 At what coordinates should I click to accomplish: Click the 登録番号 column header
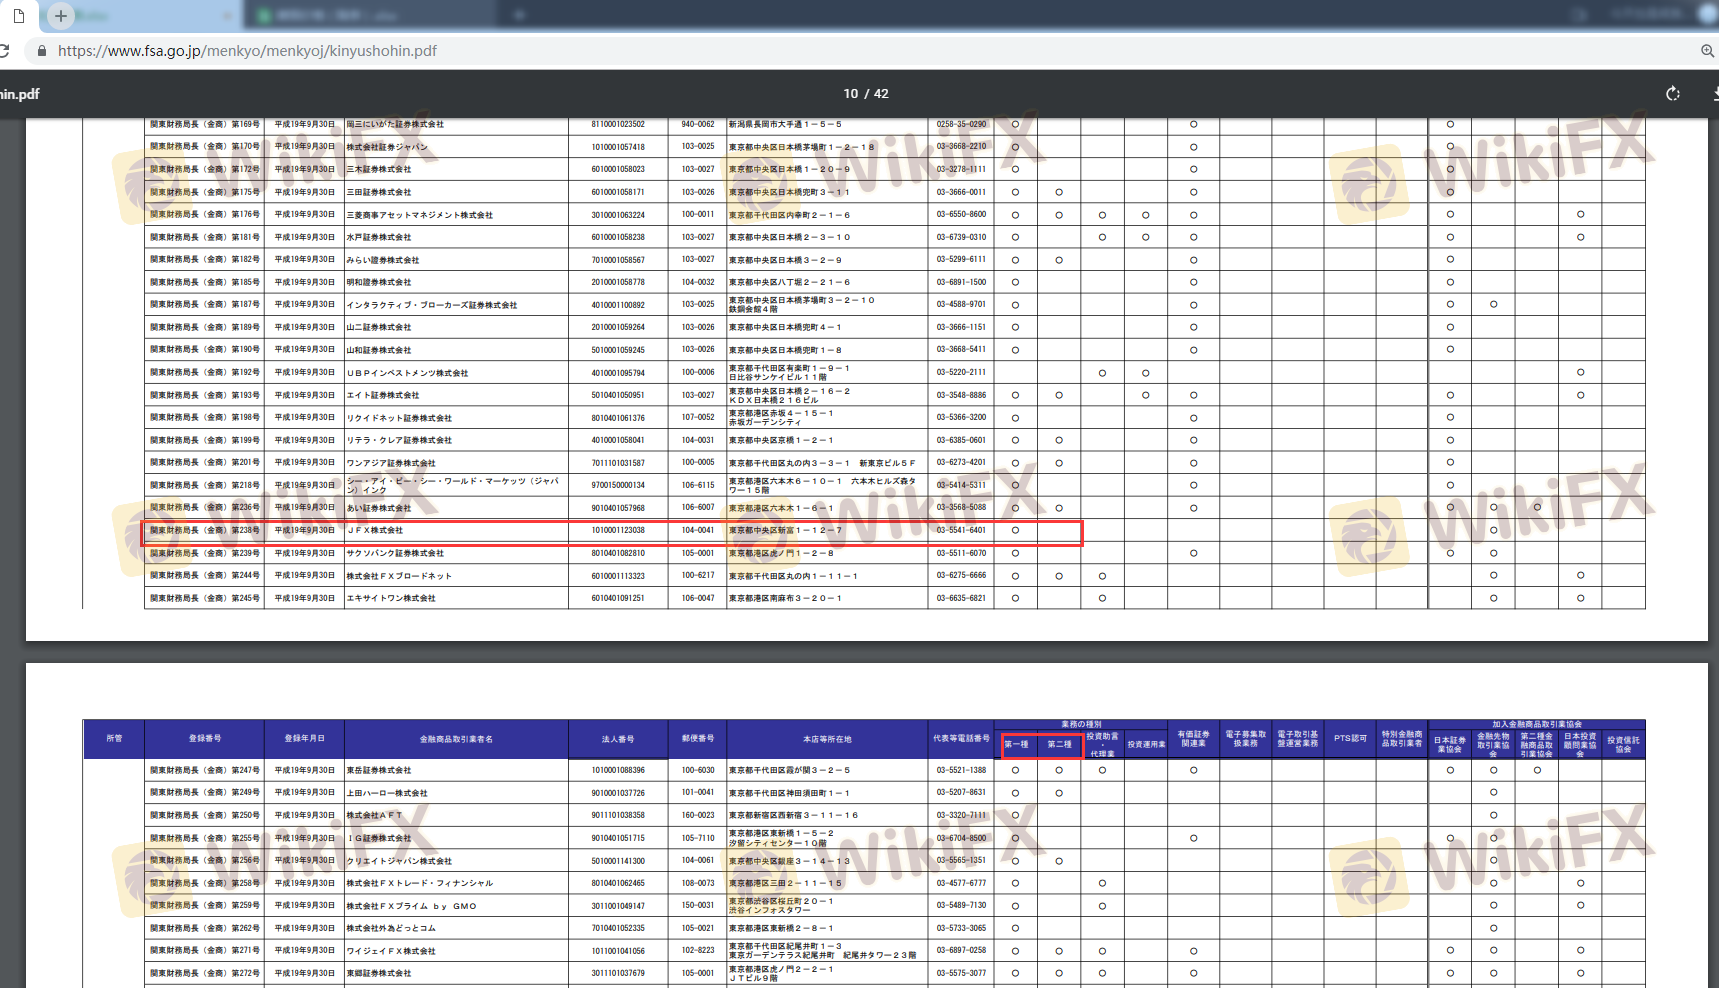pos(205,739)
